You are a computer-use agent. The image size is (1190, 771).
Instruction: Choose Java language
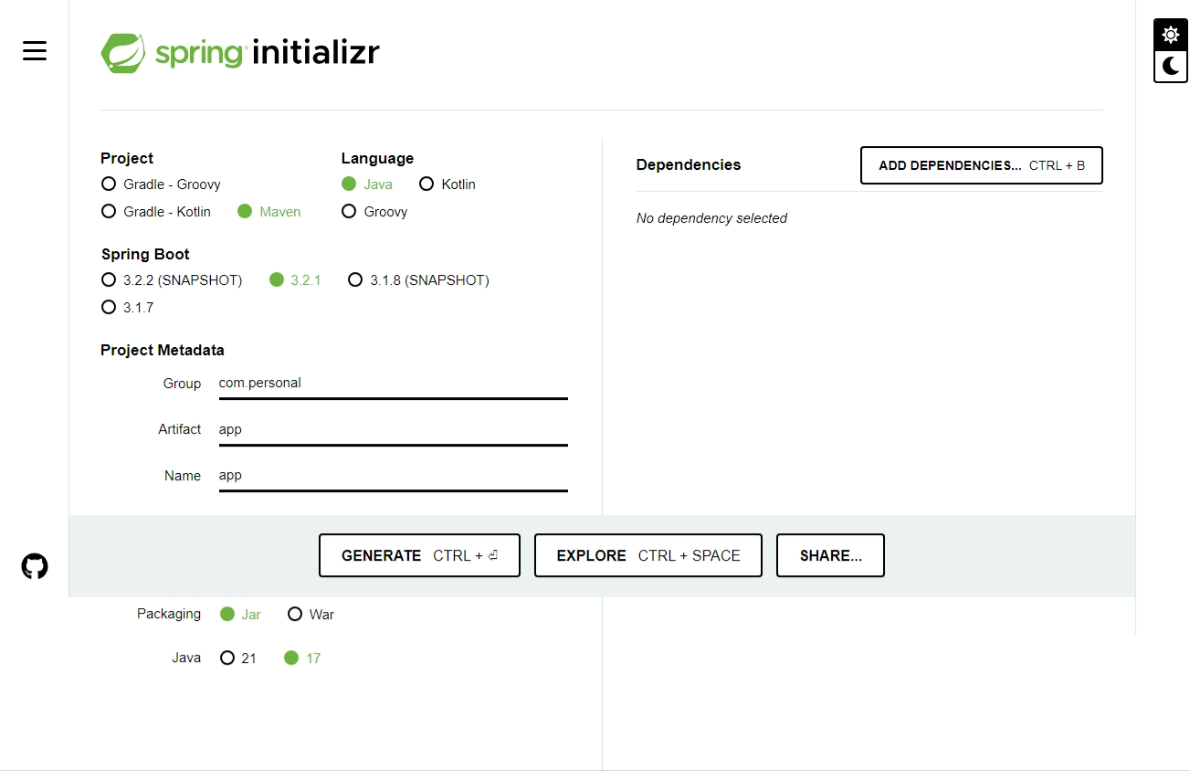tap(367, 184)
